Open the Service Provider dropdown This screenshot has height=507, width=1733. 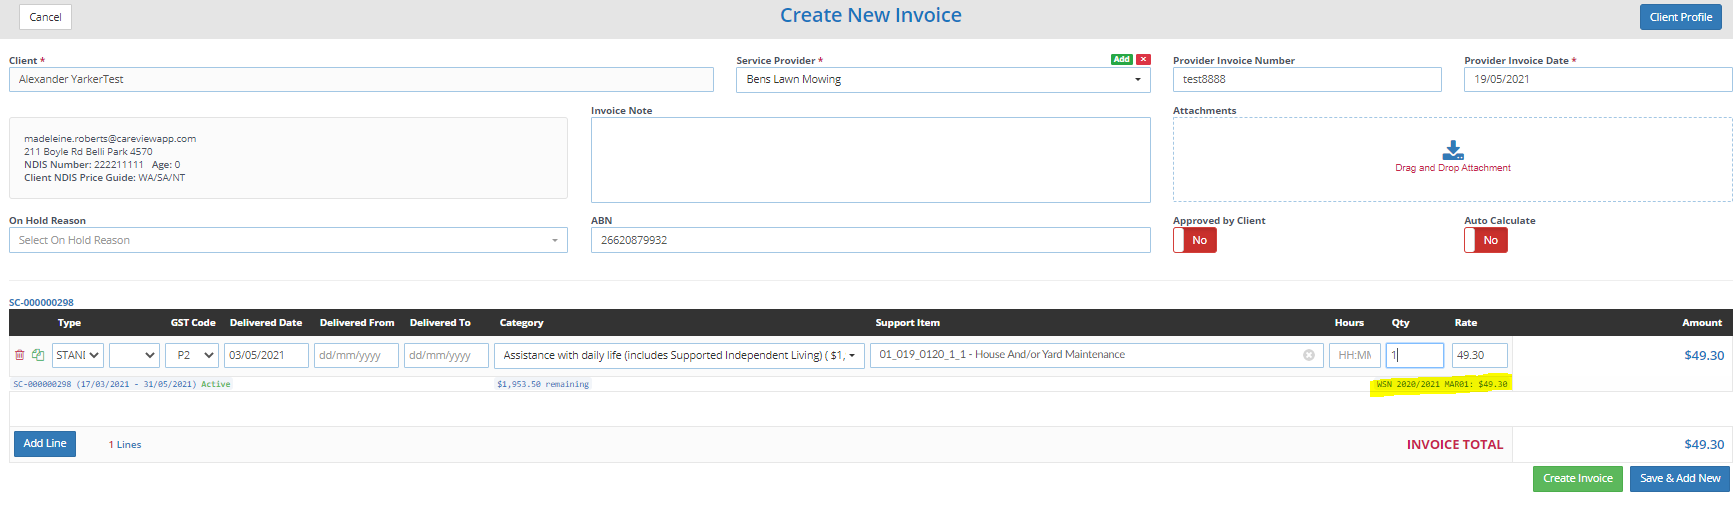click(943, 80)
